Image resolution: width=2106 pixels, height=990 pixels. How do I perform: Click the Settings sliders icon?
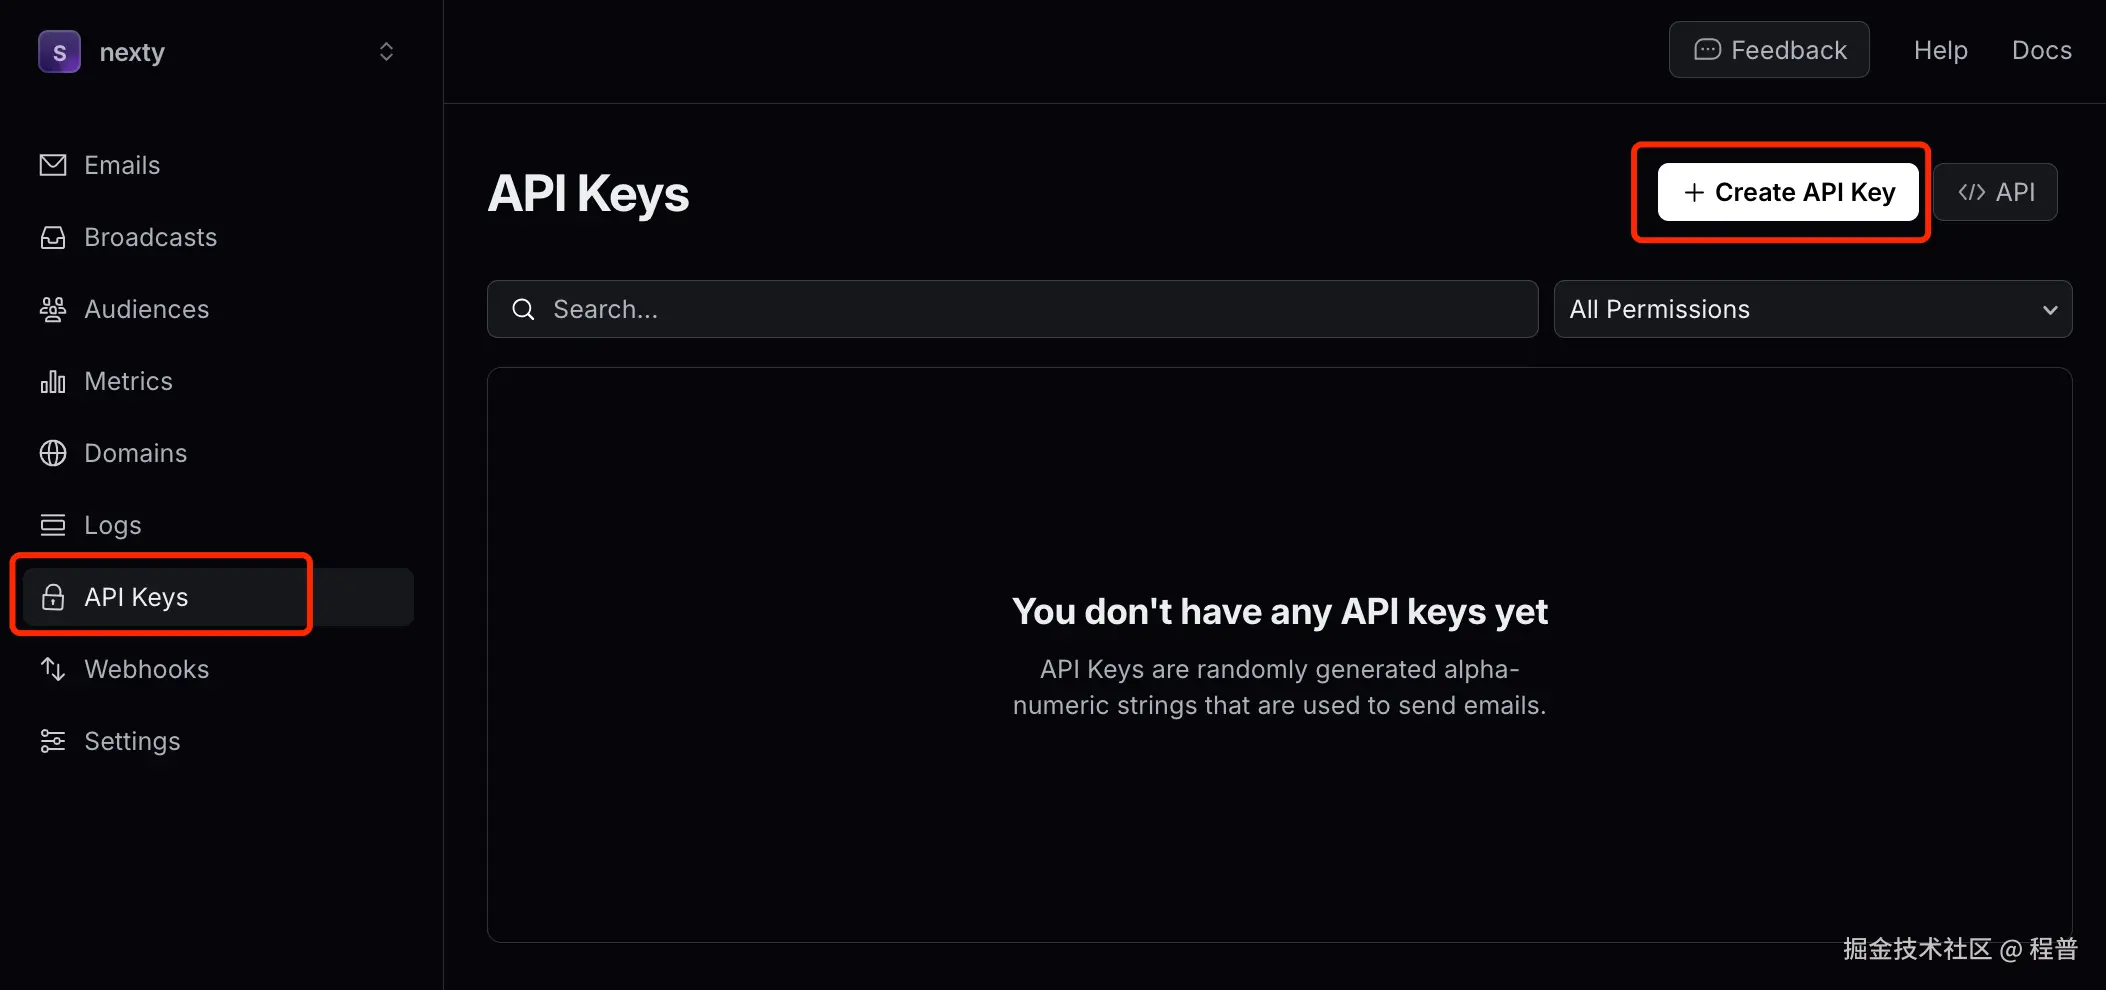tap(53, 741)
